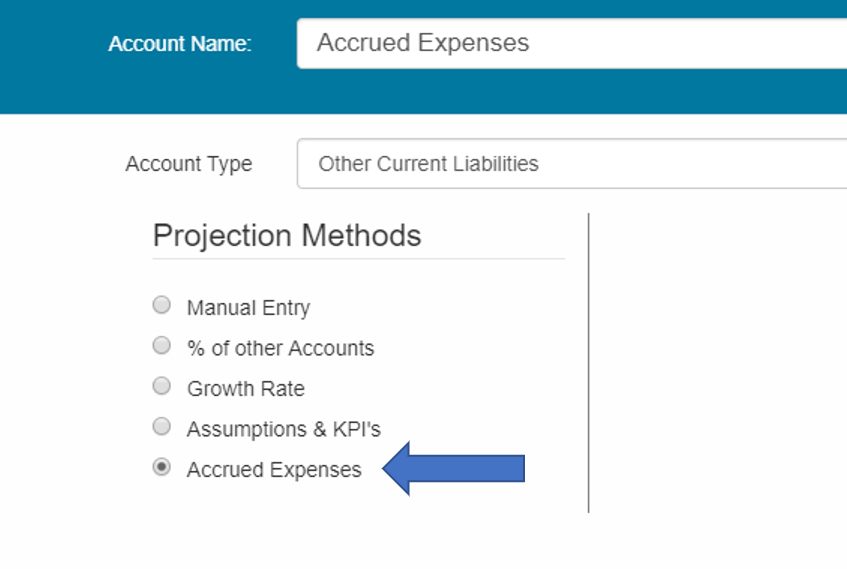Click the vertical divider beside Projection Methods
This screenshot has width=847, height=569.
(588, 360)
